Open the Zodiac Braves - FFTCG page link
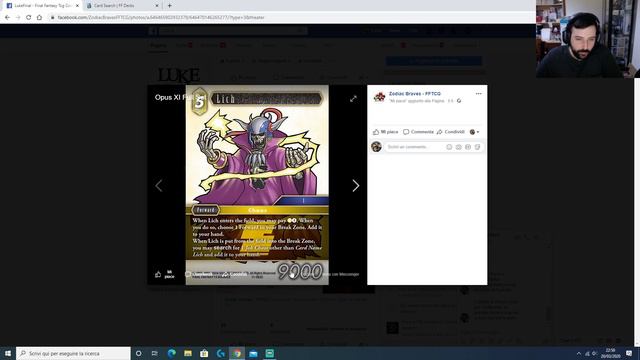 click(x=415, y=94)
